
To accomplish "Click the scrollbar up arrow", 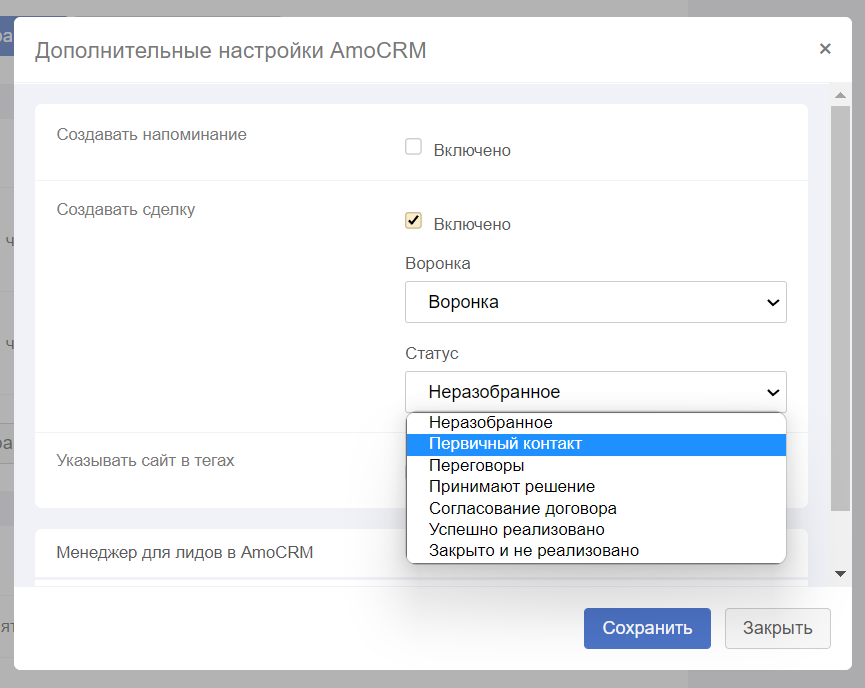I will 840,95.
